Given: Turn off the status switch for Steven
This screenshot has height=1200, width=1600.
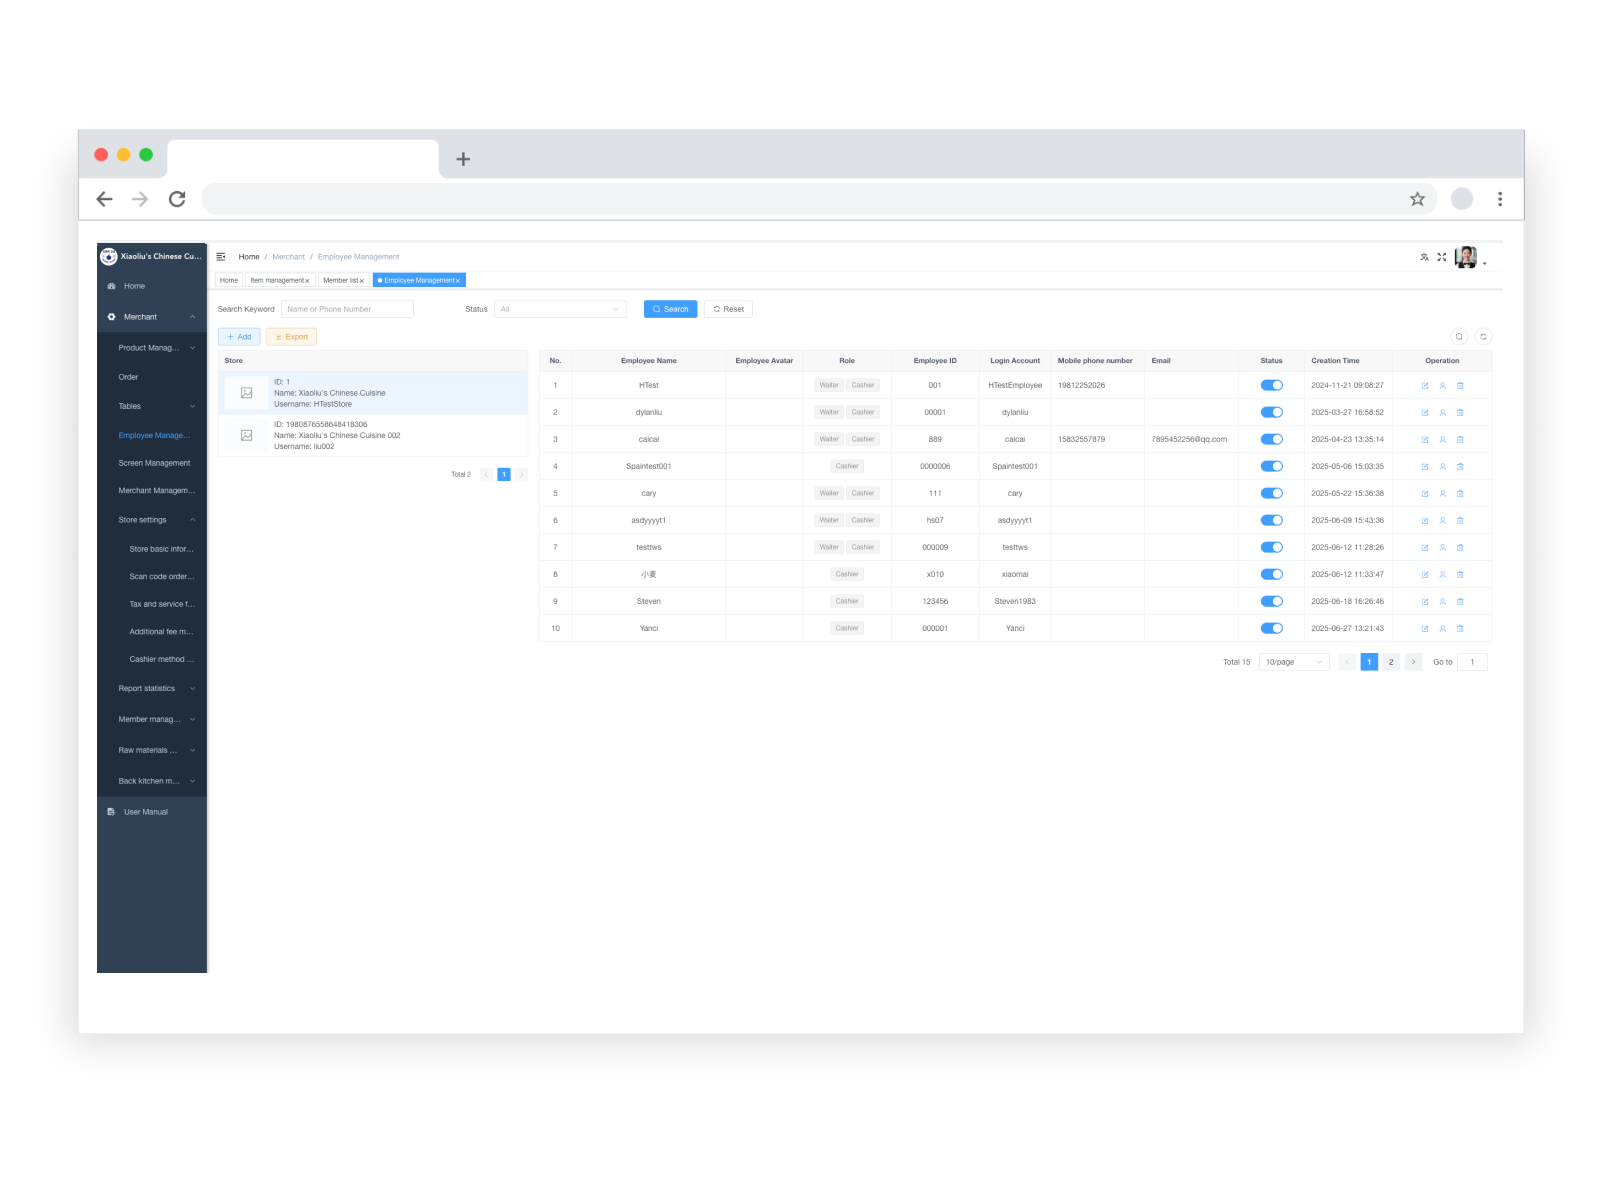Looking at the screenshot, I should click(x=1271, y=601).
